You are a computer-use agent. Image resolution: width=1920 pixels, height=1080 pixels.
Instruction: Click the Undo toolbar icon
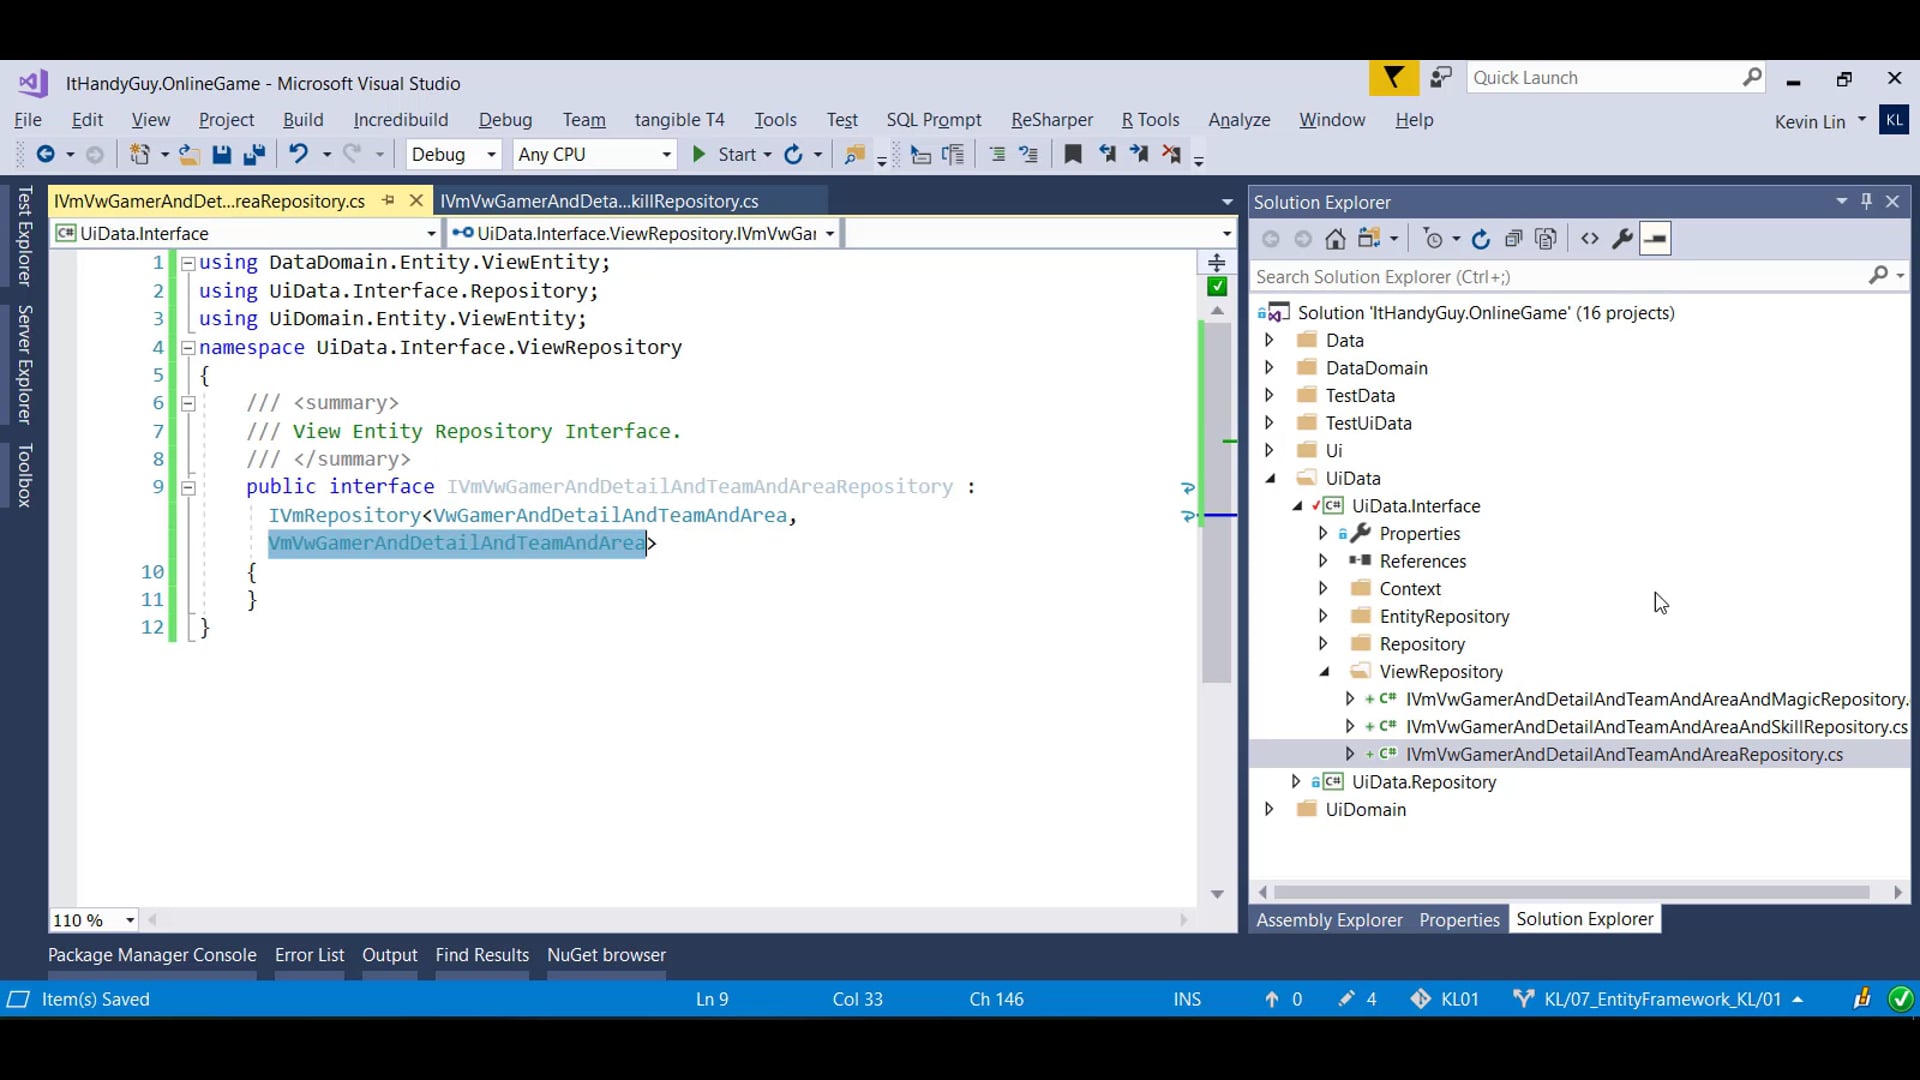point(298,154)
